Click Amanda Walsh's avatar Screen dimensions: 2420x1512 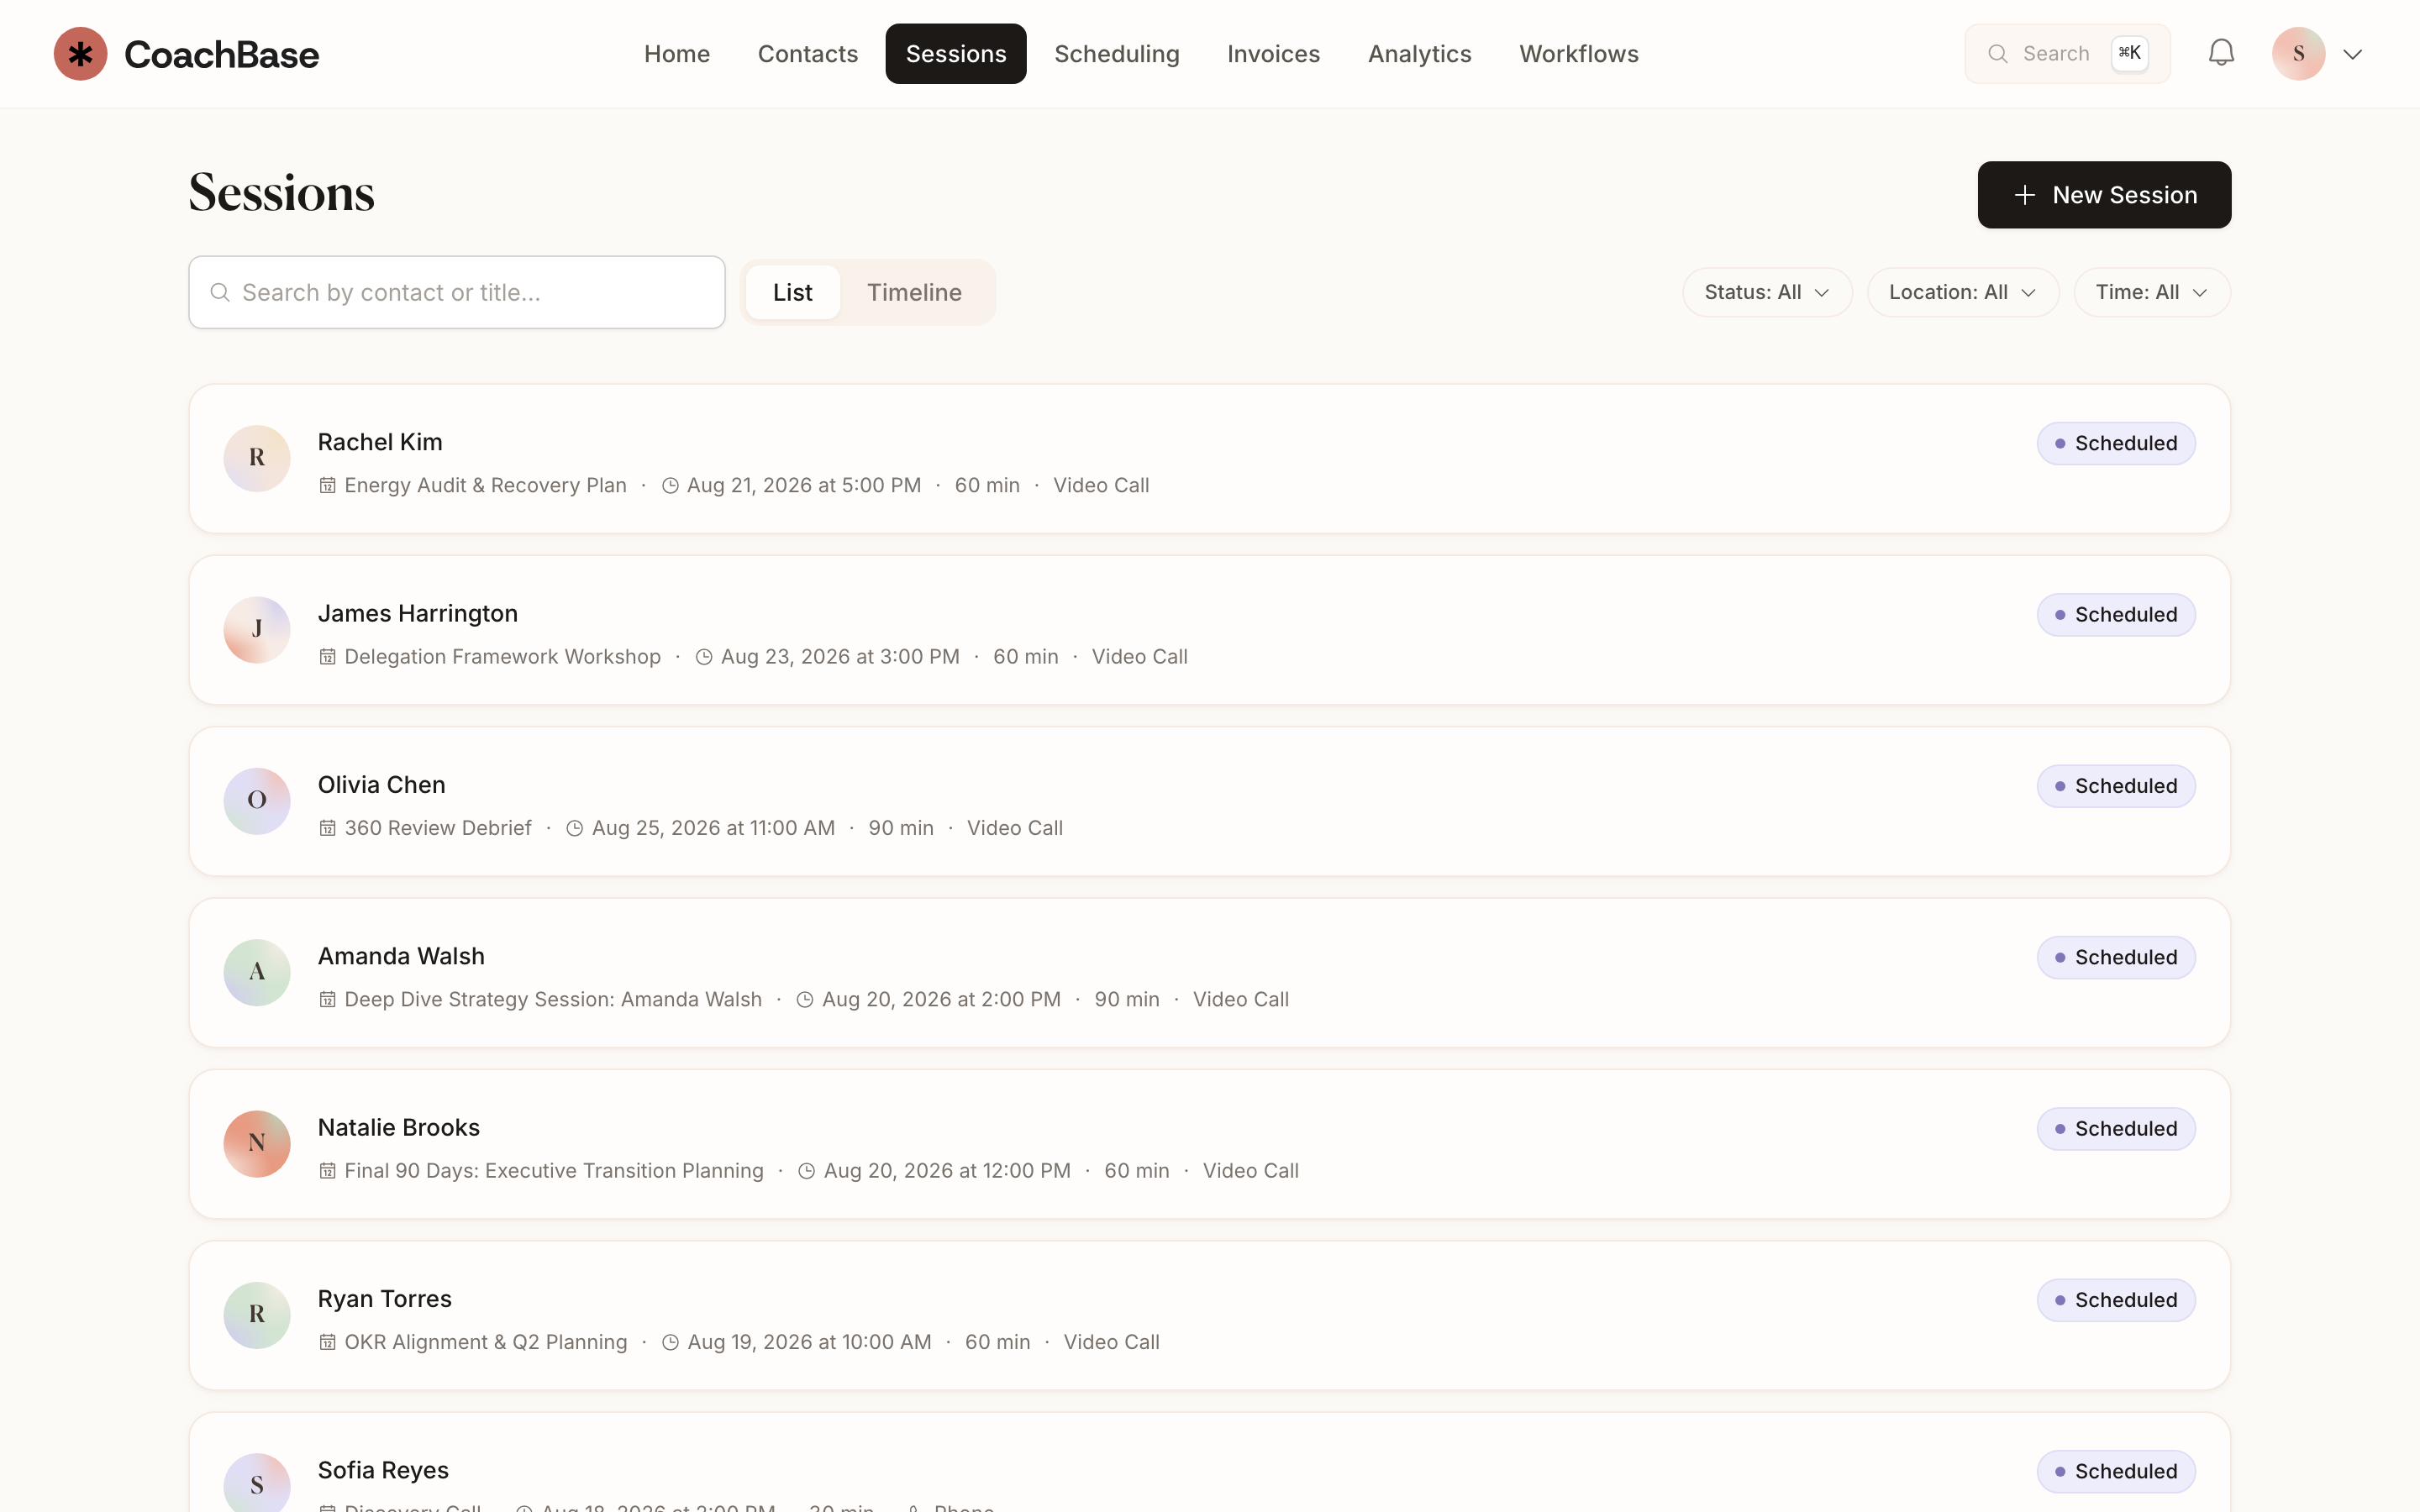coord(257,972)
